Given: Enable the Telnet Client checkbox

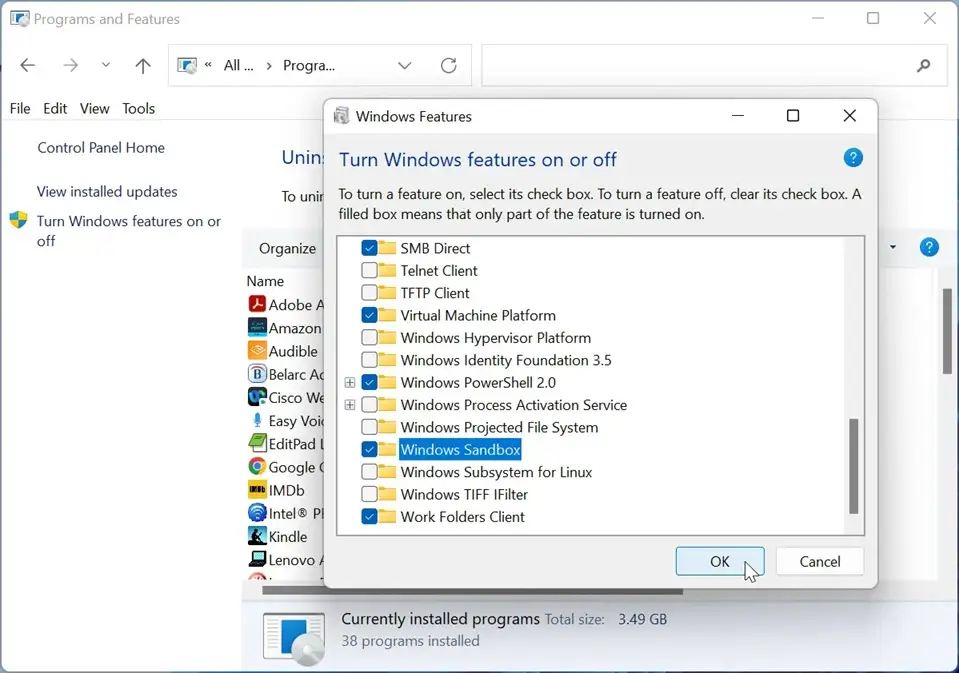Looking at the screenshot, I should [369, 270].
